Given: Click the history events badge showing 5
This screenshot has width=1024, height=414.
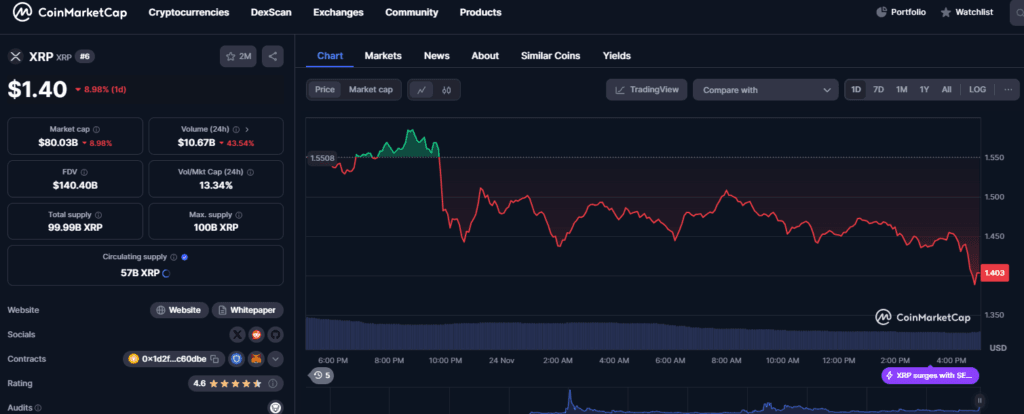Looking at the screenshot, I should [322, 375].
